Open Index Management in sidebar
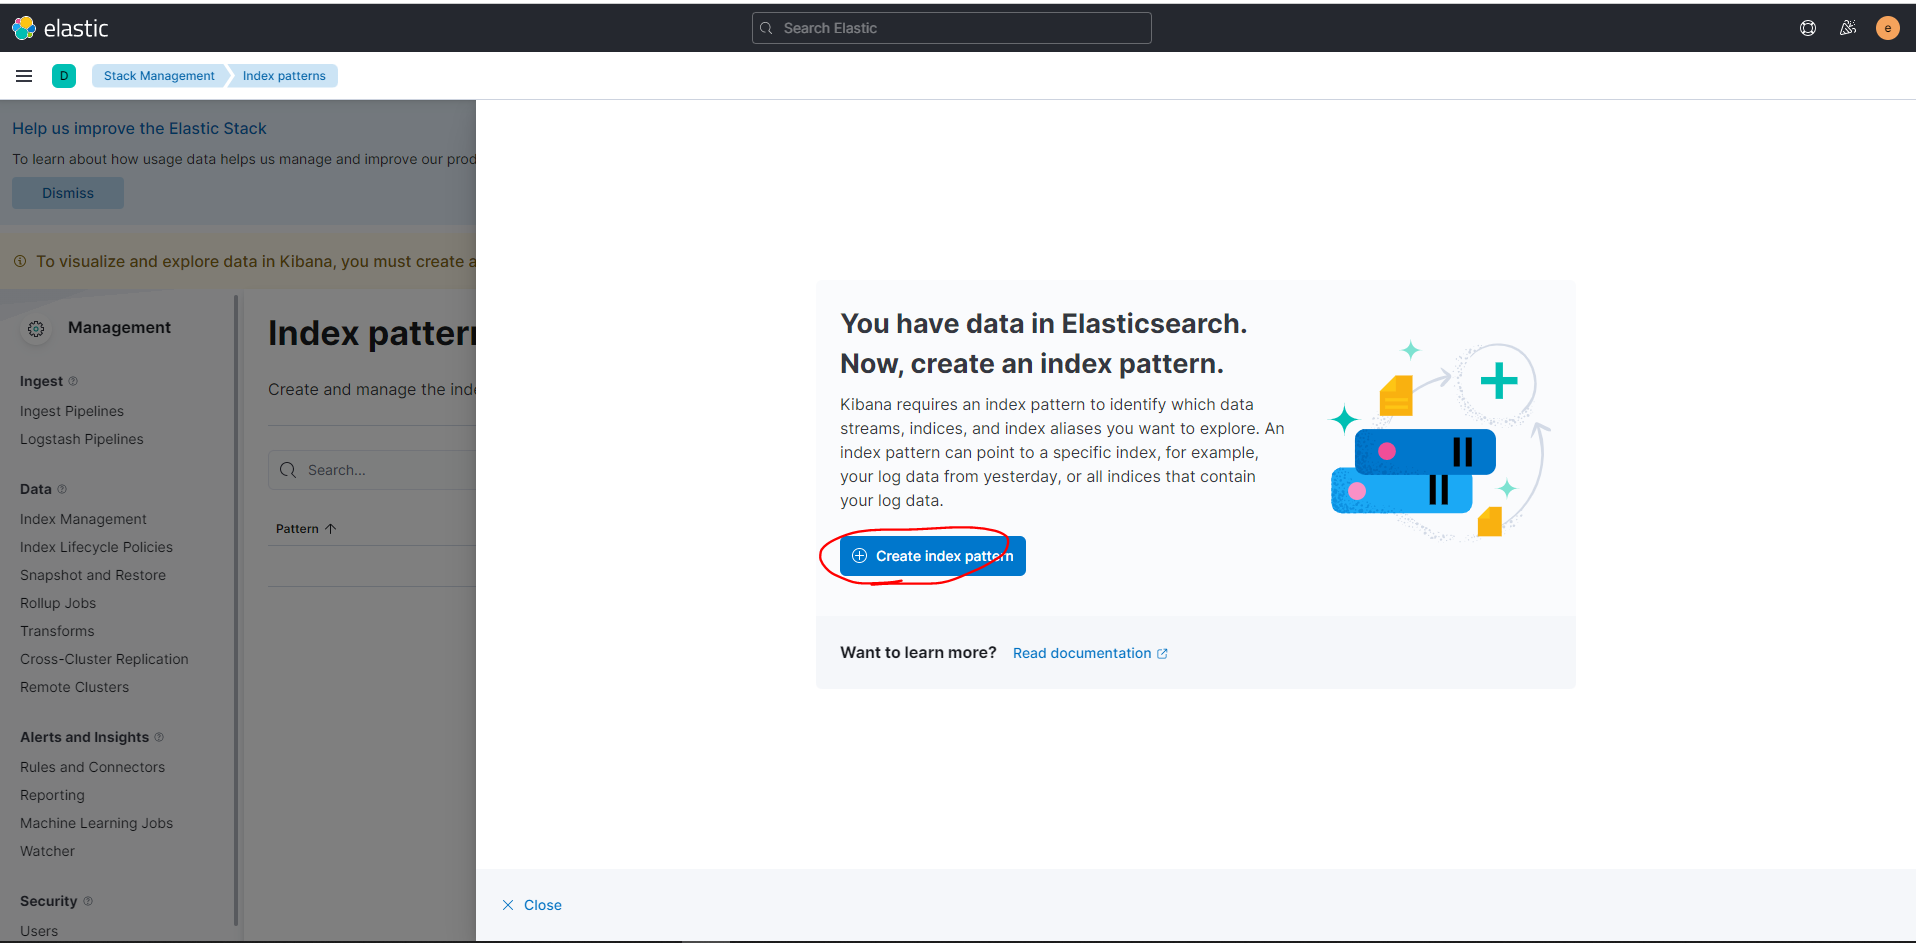This screenshot has height=943, width=1916. click(83, 519)
